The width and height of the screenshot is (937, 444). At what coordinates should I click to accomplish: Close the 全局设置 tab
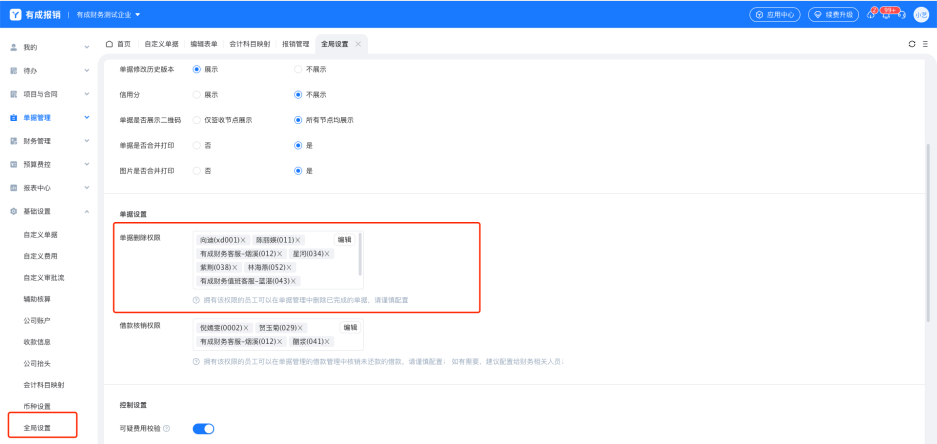tap(358, 45)
